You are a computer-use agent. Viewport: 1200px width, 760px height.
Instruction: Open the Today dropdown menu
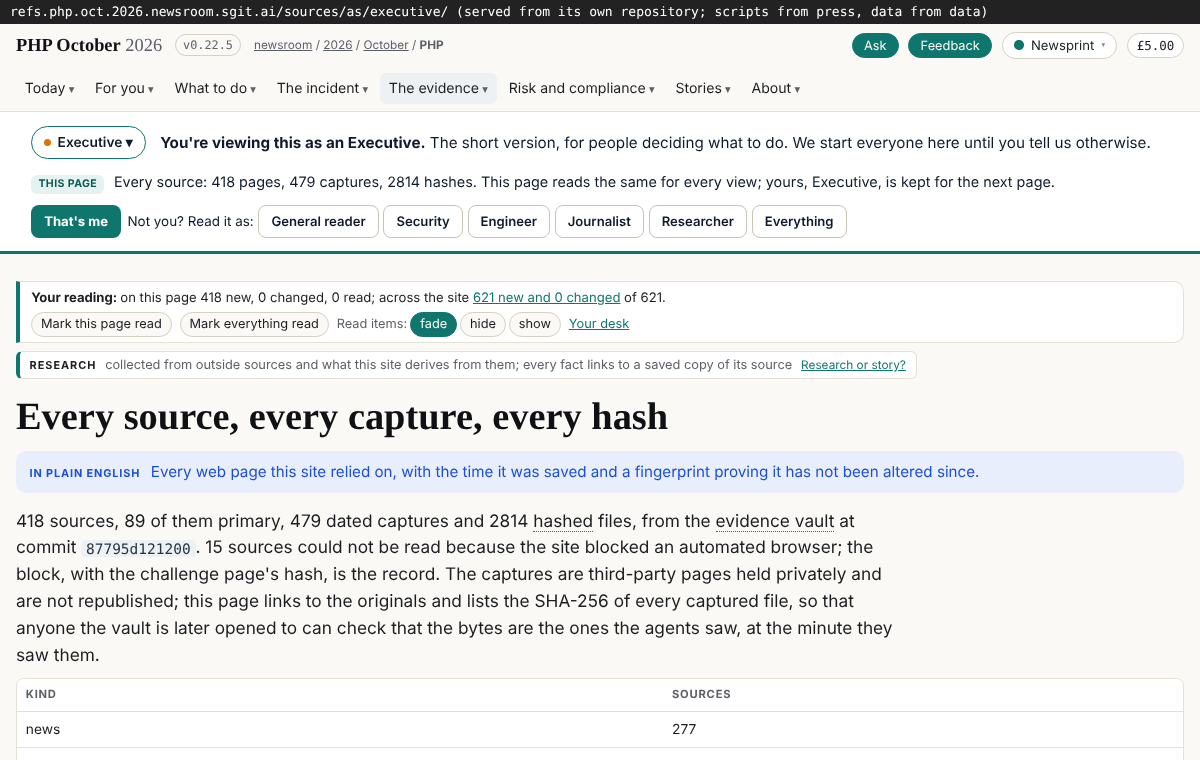[50, 88]
